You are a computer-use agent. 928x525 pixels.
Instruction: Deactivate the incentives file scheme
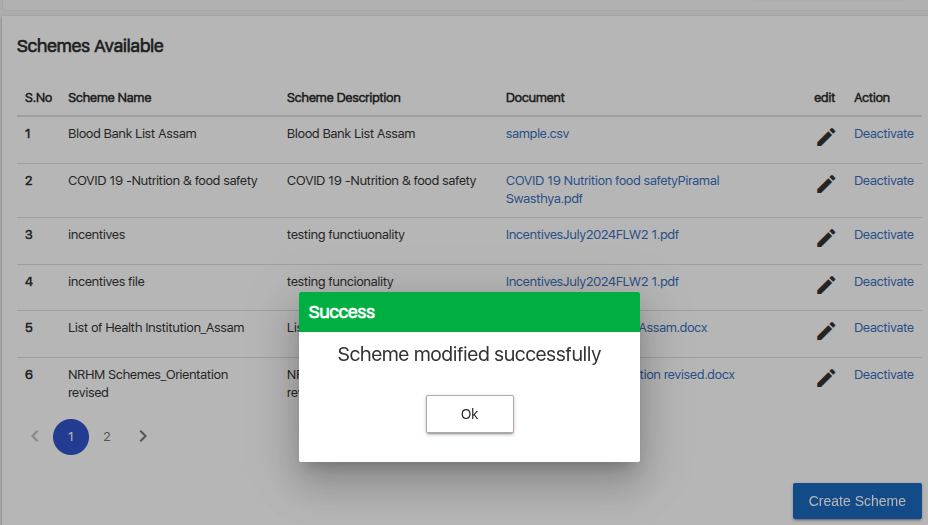coord(883,282)
